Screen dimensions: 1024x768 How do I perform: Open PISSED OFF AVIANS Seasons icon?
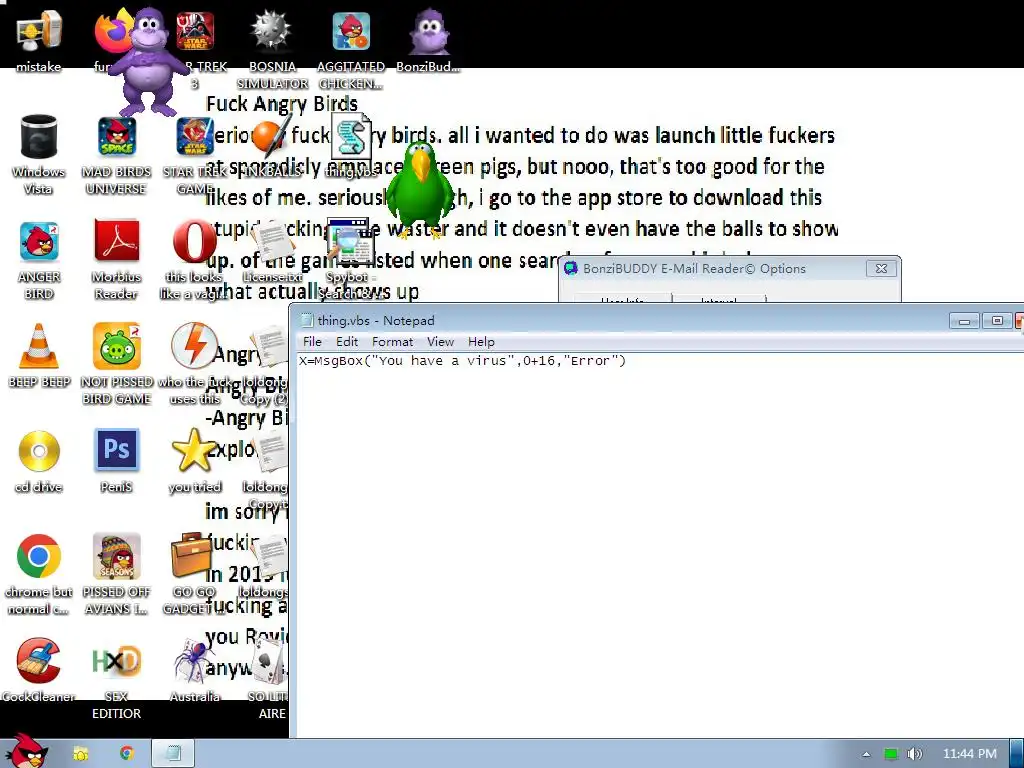point(116,556)
